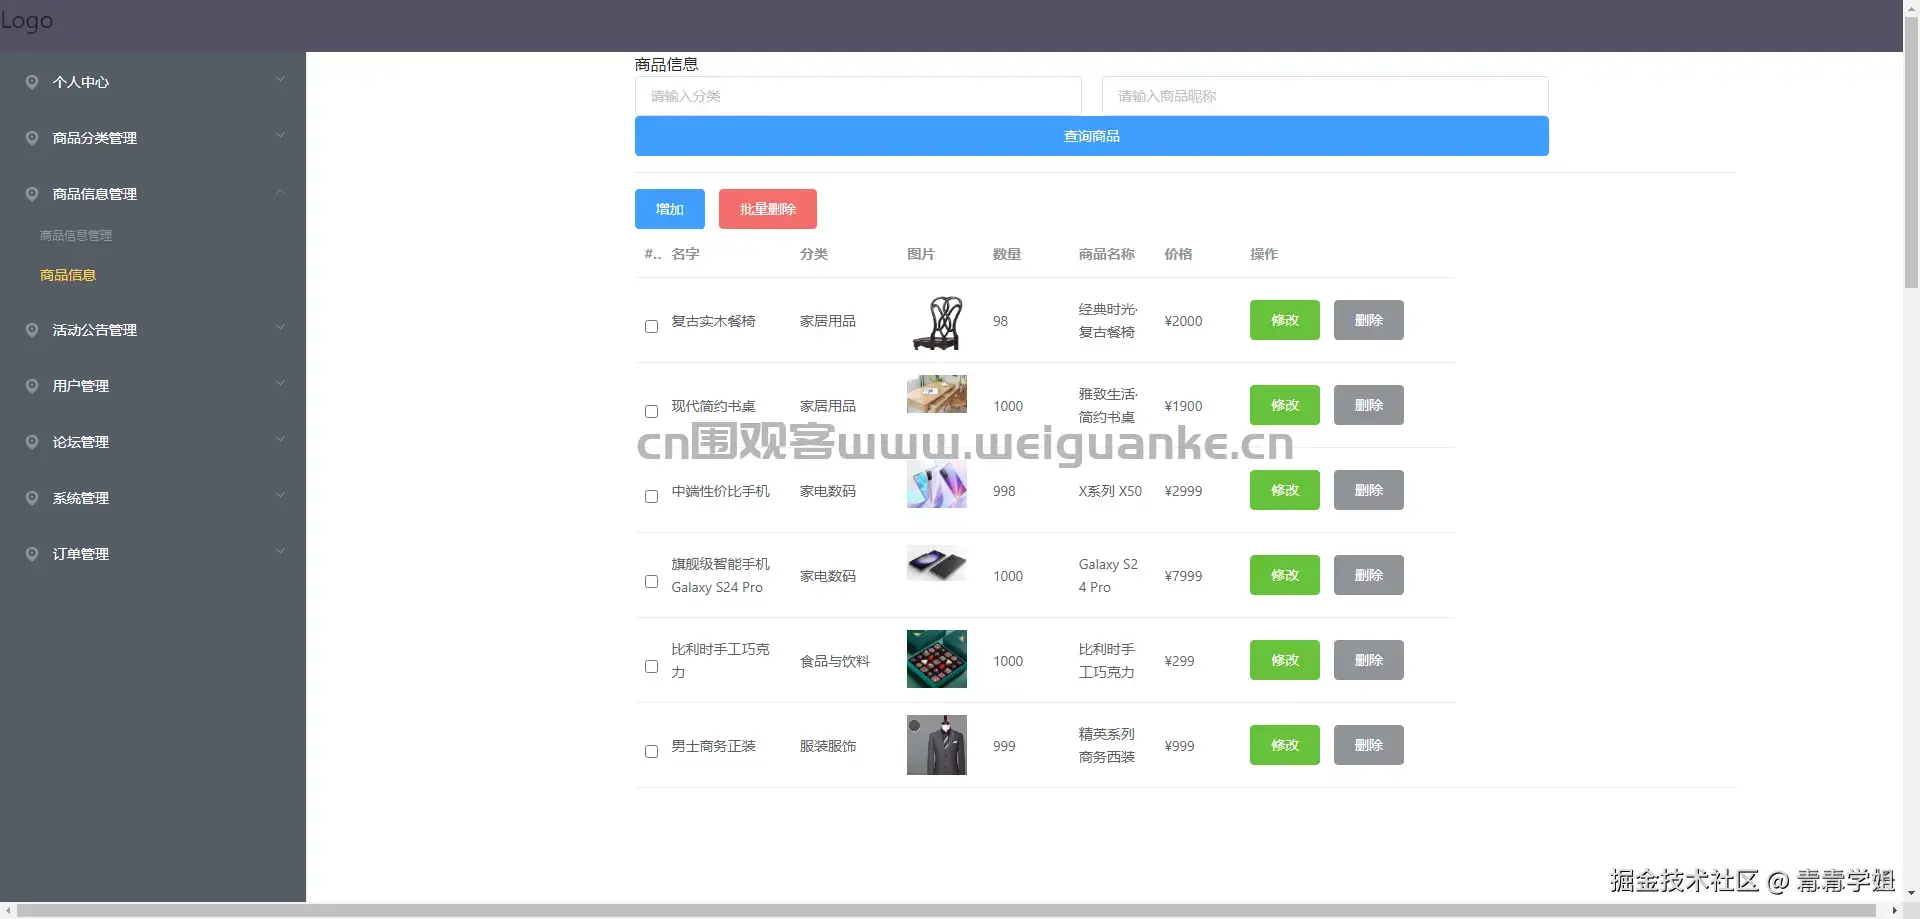Screen dimensions: 1920x919
Task: Click 删除 for 比利时手工巧克力
Action: point(1369,660)
